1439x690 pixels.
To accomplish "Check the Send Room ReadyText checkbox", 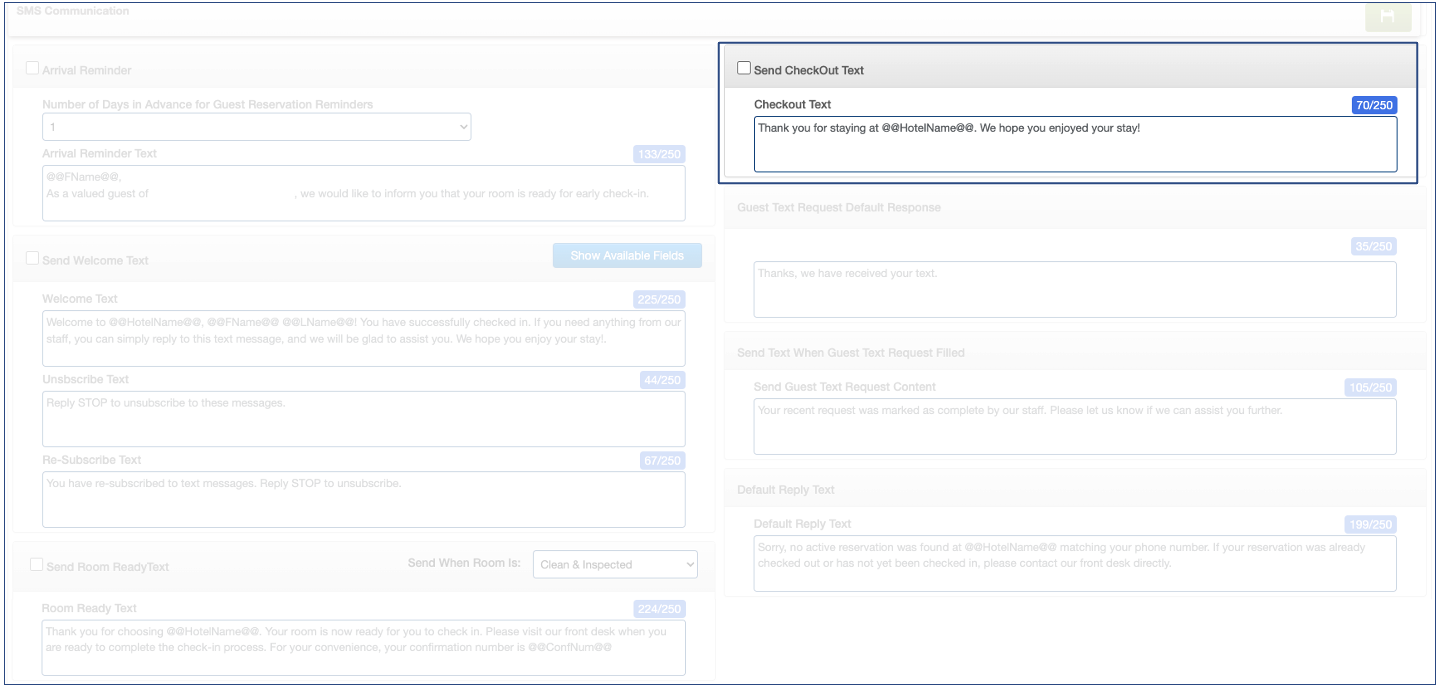I will coord(37,565).
